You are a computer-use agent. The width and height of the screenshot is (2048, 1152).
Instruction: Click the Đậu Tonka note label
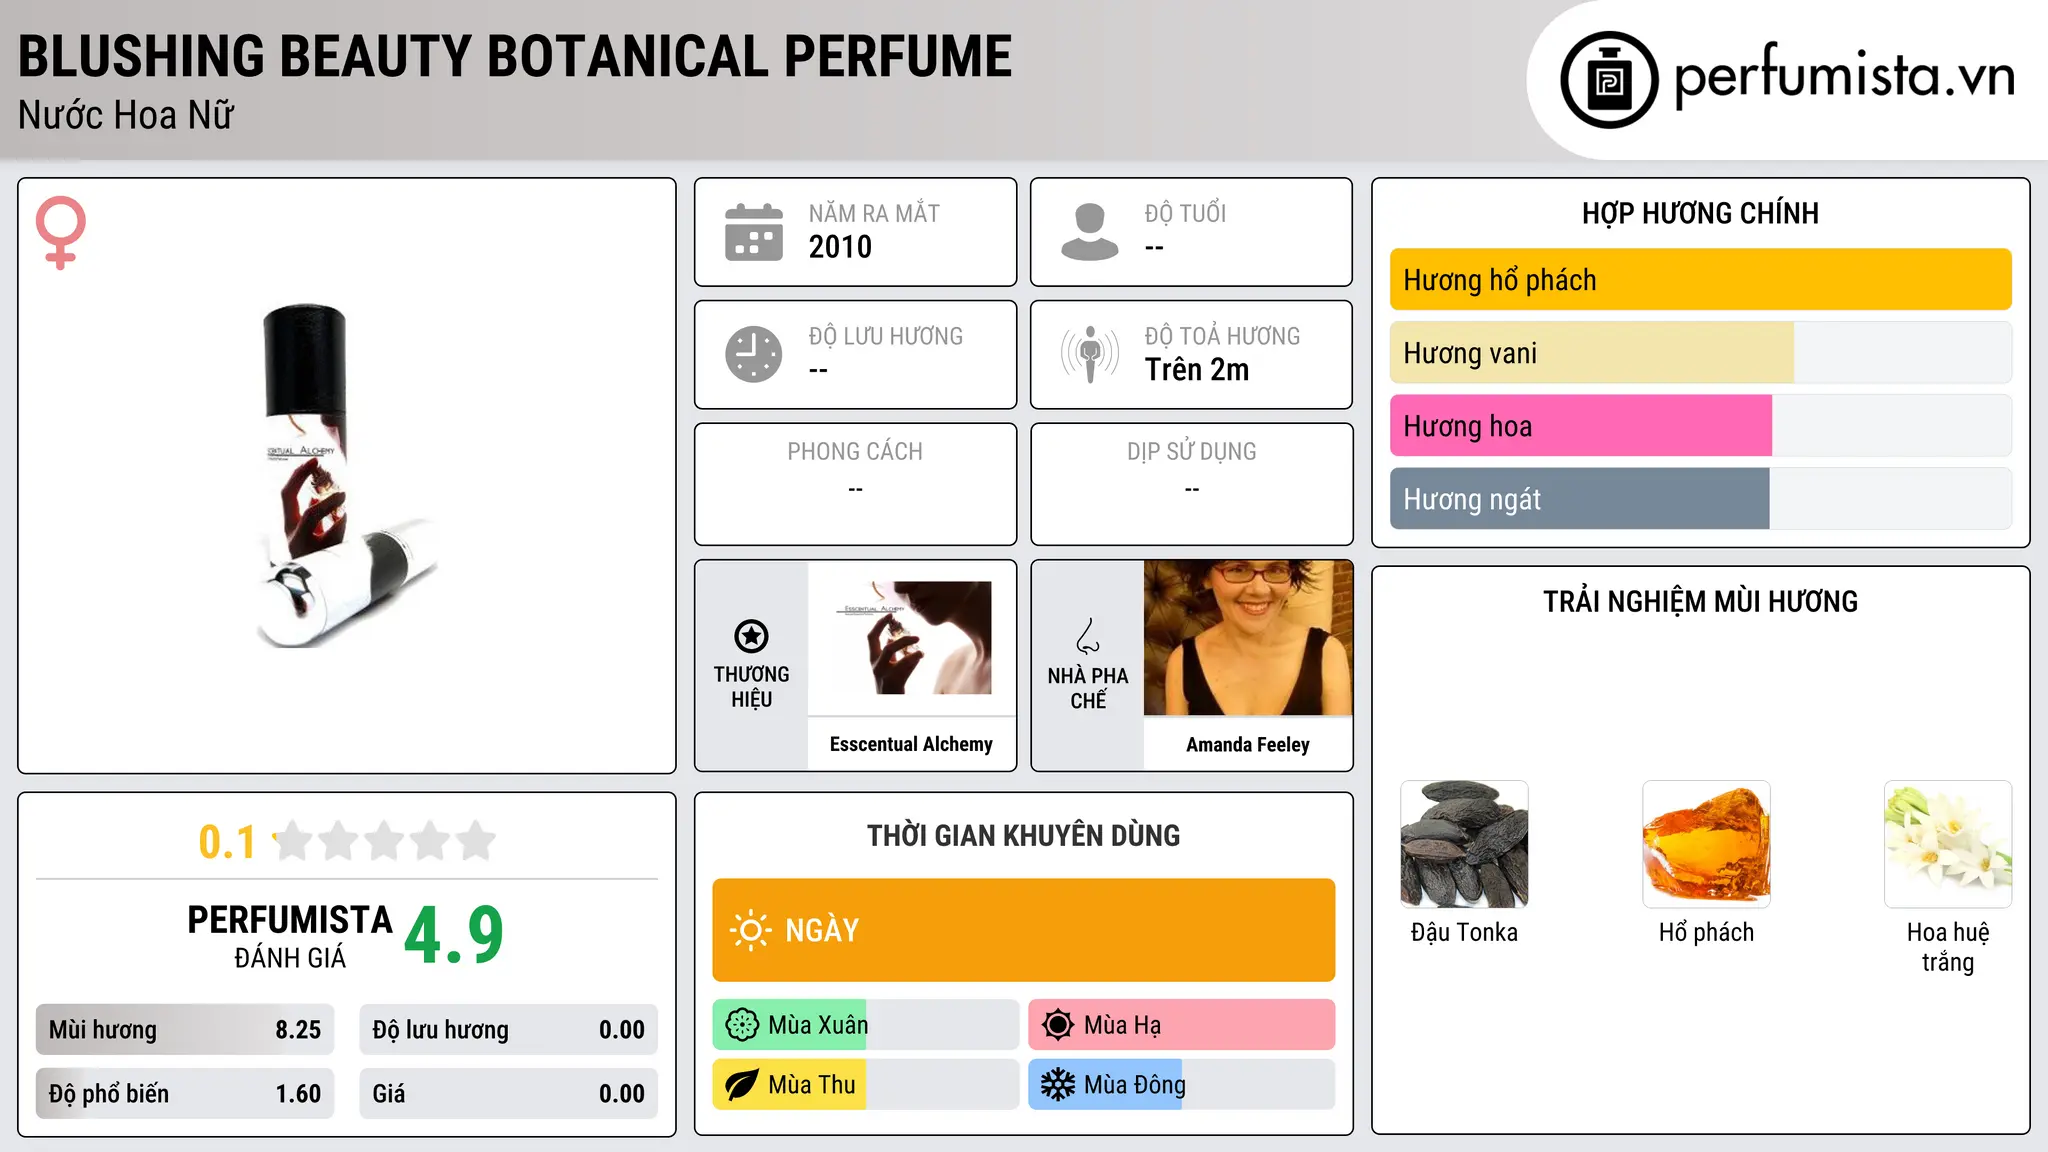click(1464, 932)
